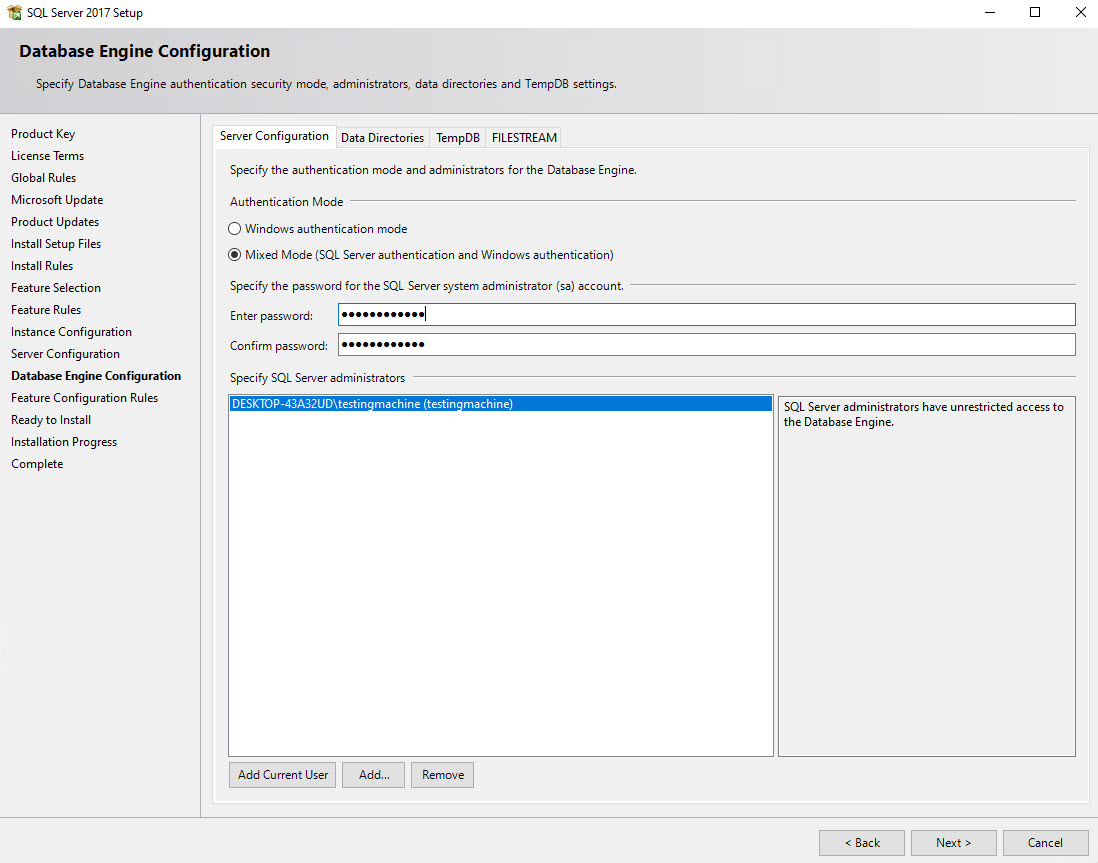Select Windows authentication mode radio button
1098x863 pixels.
(x=235, y=229)
